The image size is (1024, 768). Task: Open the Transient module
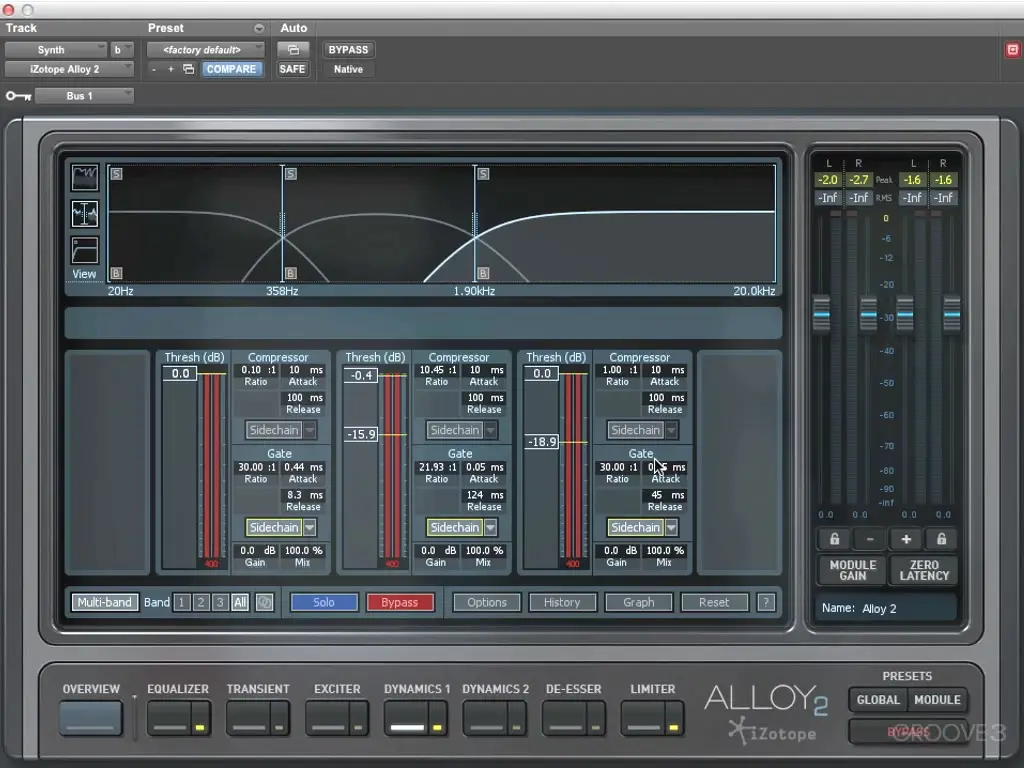pyautogui.click(x=249, y=718)
